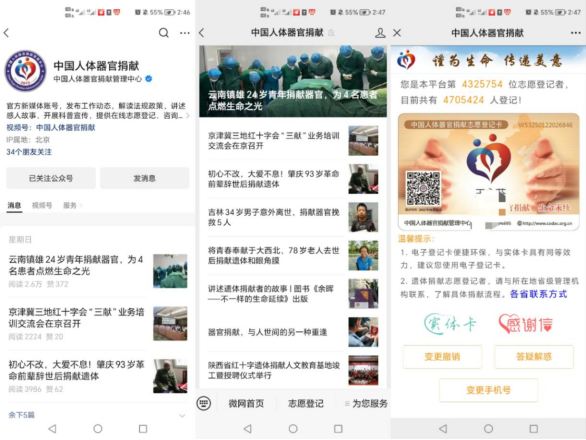Image resolution: width=586 pixels, height=440 pixels.
Task: Tap the blue verified badge next to 管理中心
Action: (148, 79)
